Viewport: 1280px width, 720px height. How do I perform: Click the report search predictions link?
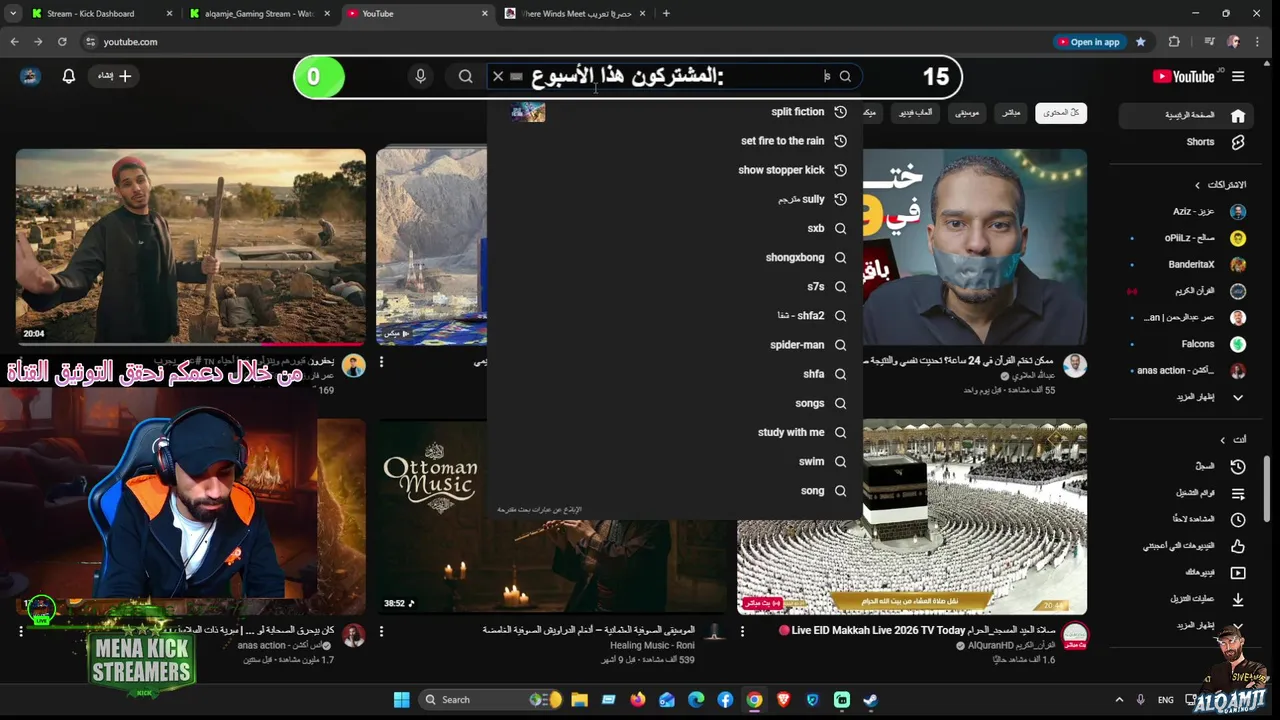[539, 510]
